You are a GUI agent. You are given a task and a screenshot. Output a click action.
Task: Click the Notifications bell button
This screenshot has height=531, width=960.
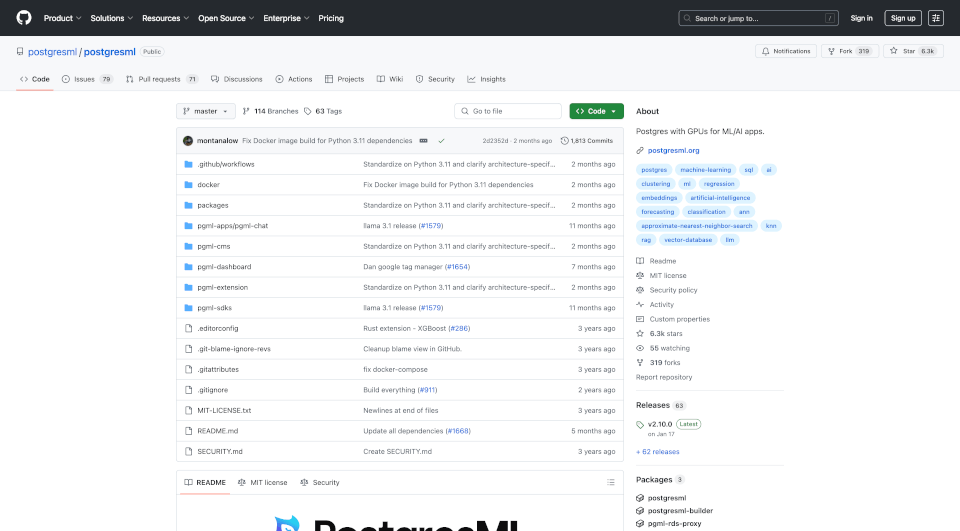pos(786,51)
